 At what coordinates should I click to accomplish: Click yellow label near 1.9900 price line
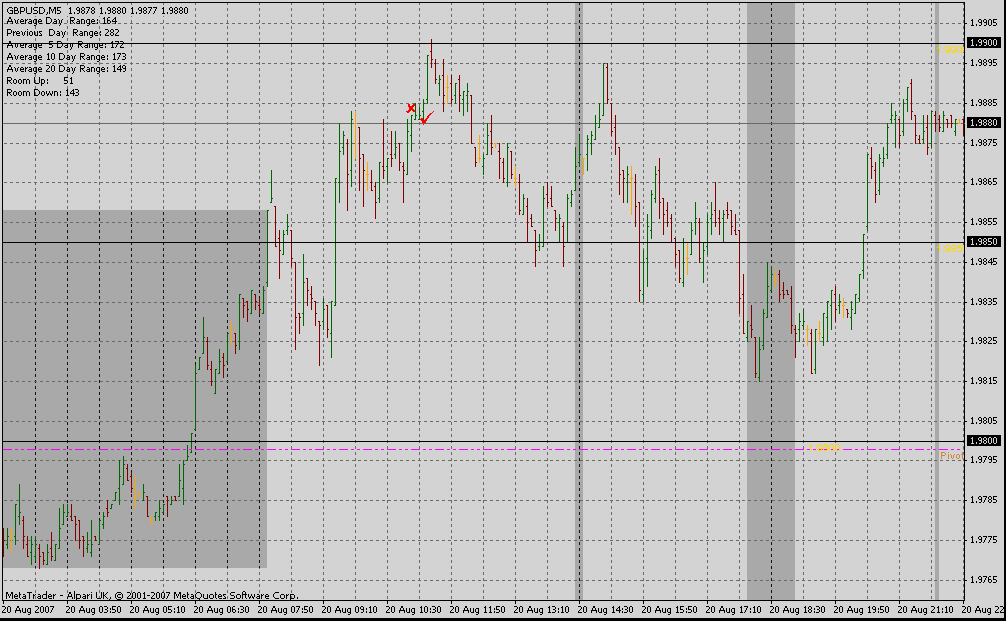click(x=953, y=49)
